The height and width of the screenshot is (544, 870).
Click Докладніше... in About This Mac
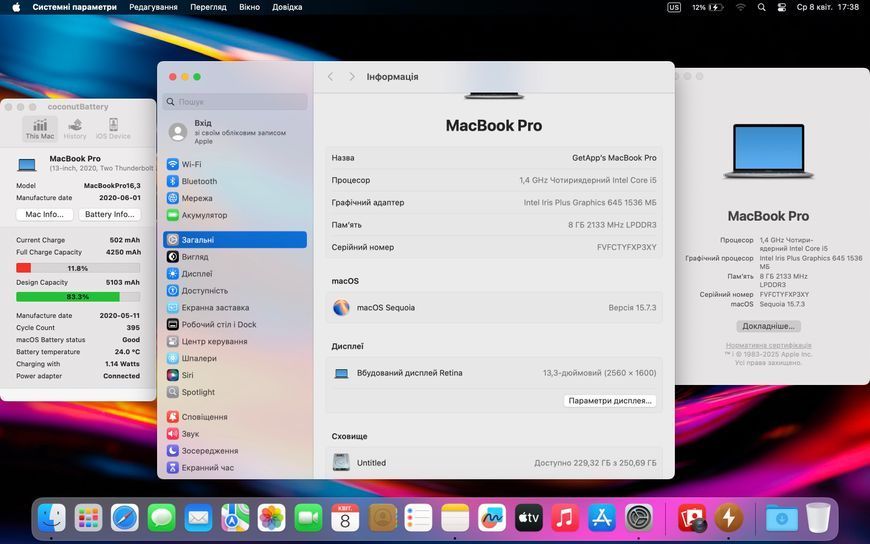768,326
